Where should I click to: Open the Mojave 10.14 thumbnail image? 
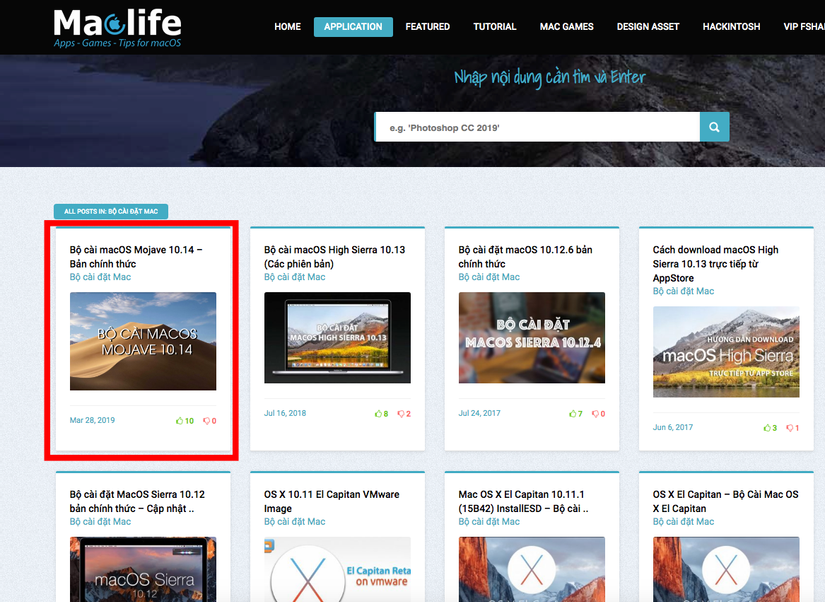[x=143, y=341]
